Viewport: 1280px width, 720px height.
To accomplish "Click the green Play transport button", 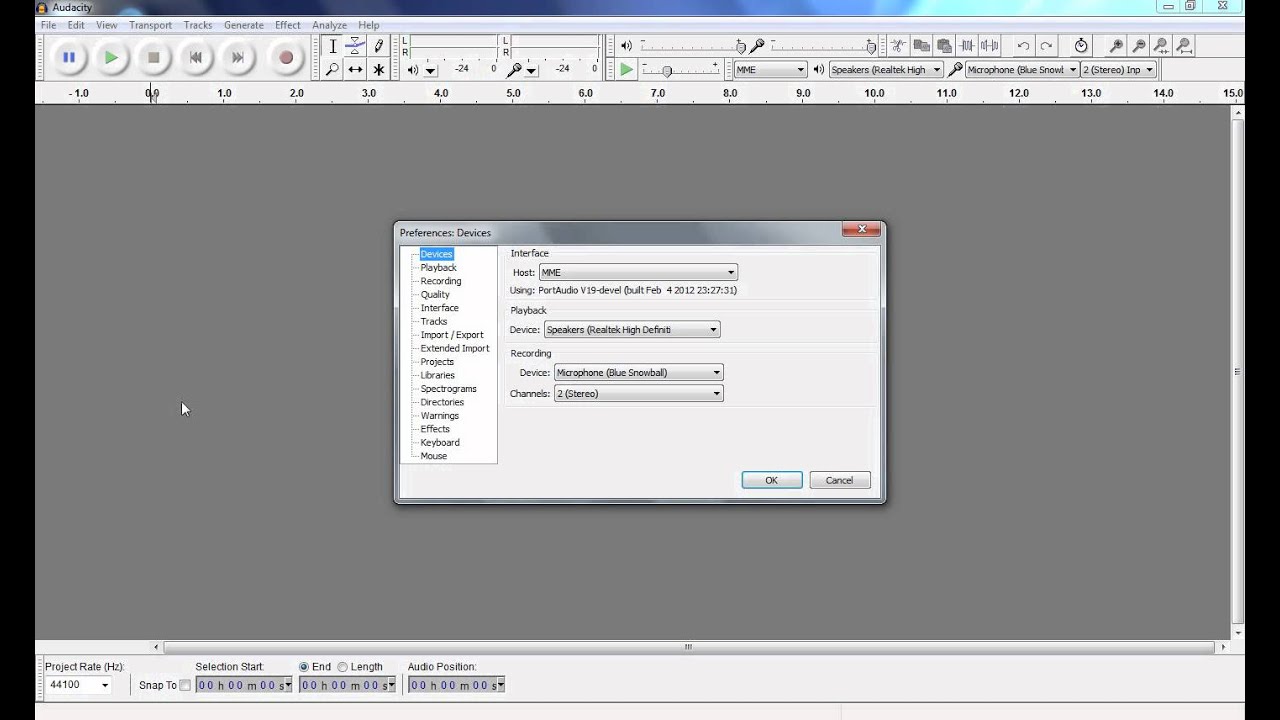I will coord(111,58).
